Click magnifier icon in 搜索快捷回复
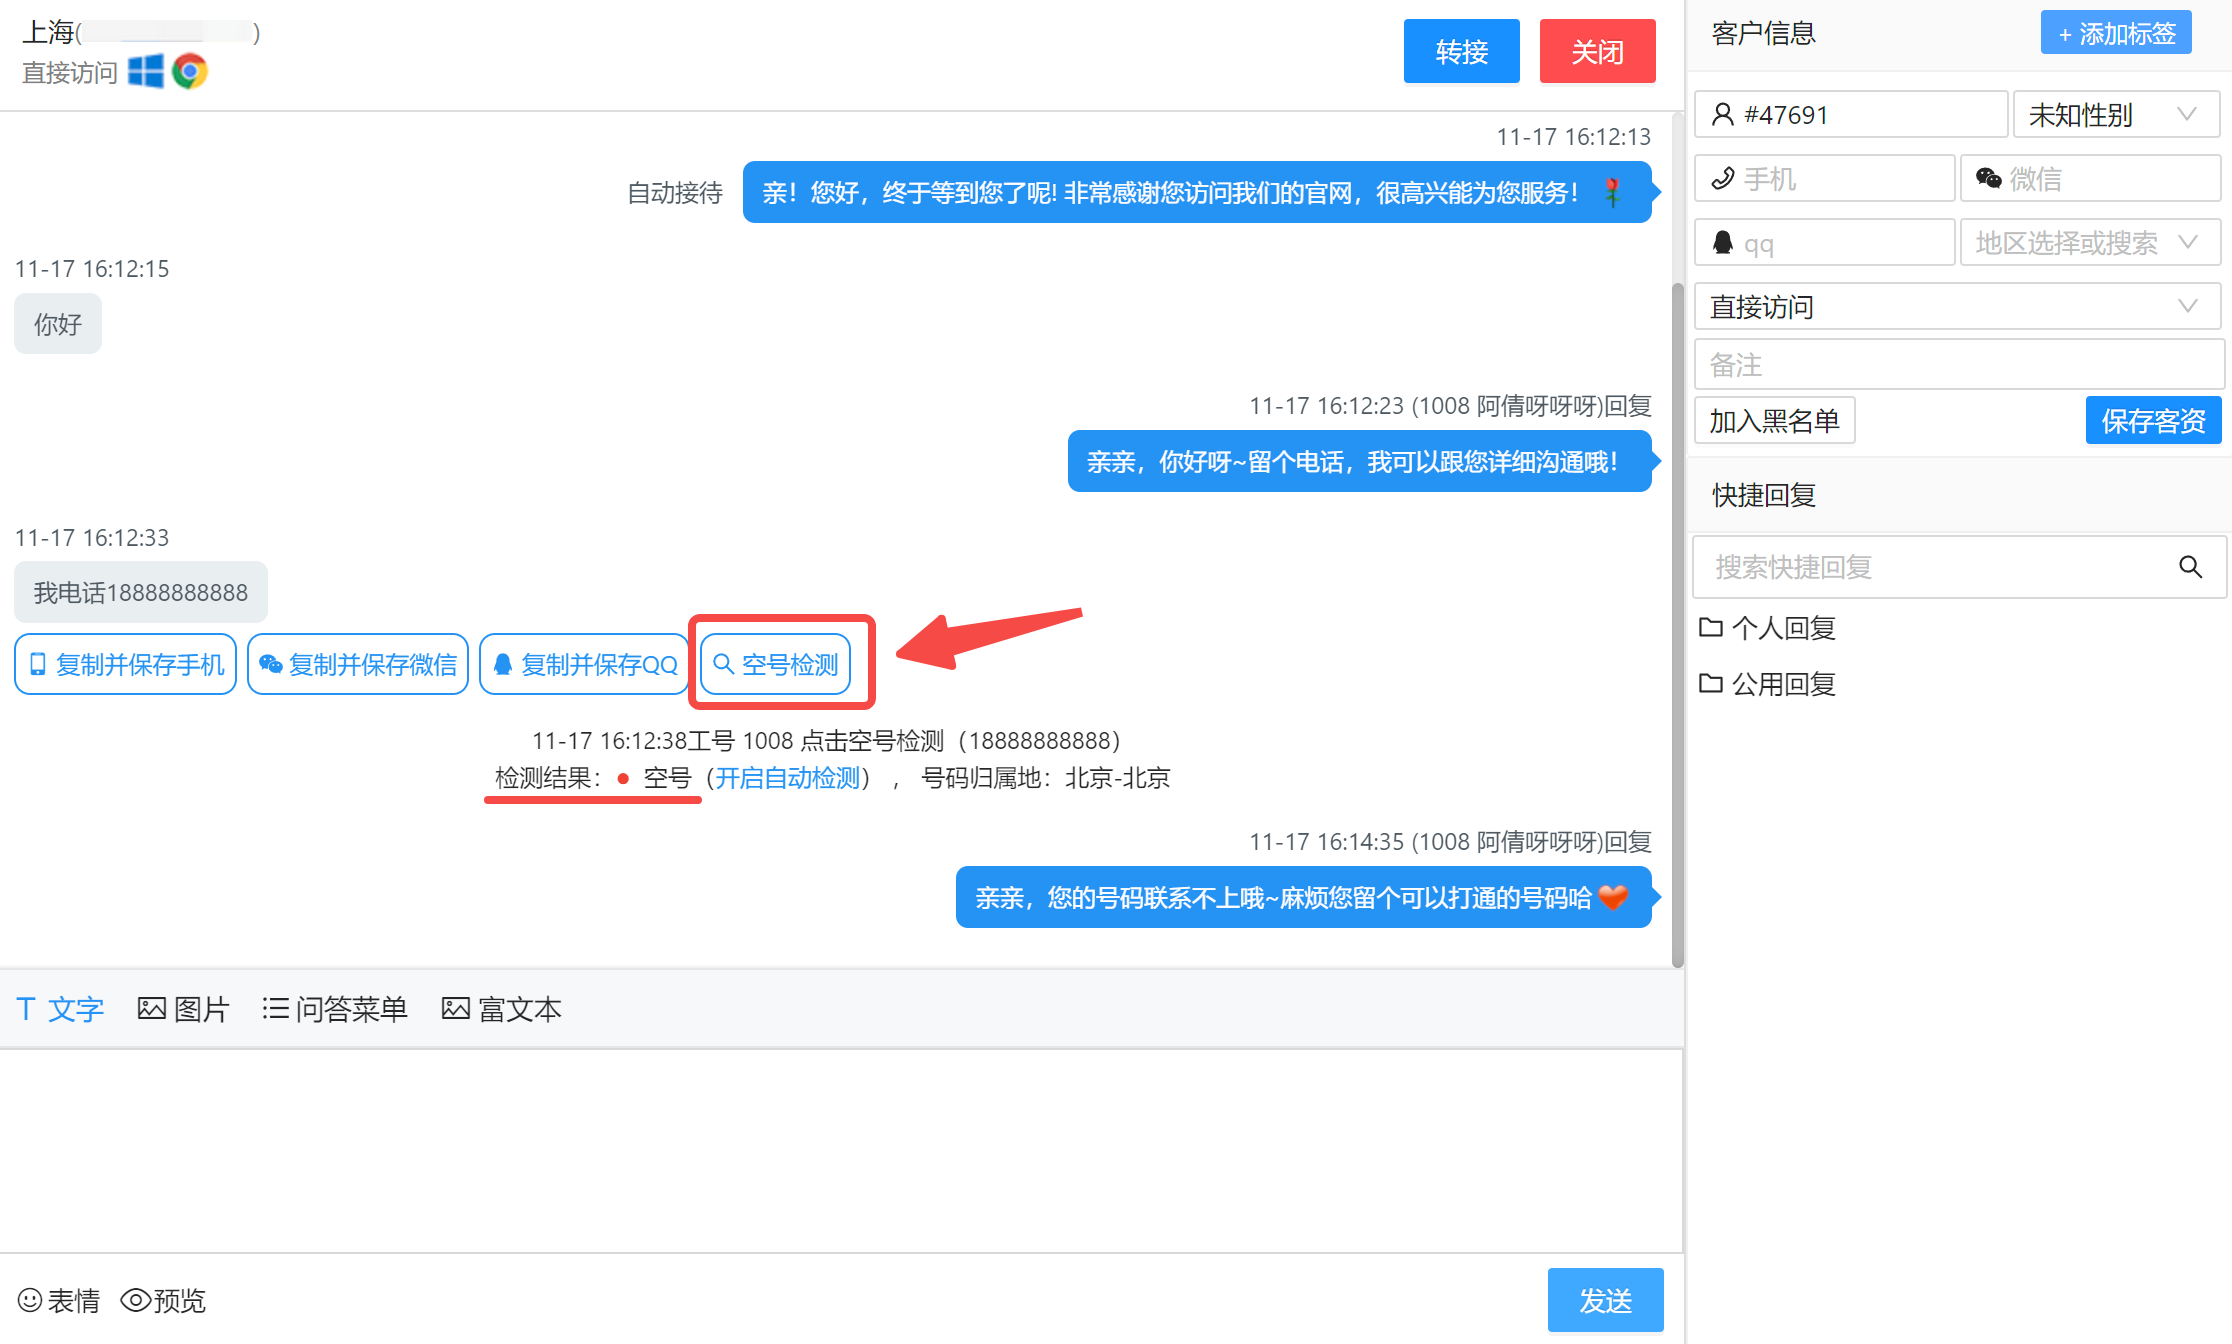Viewport: 2232px width, 1344px height. [x=2190, y=567]
